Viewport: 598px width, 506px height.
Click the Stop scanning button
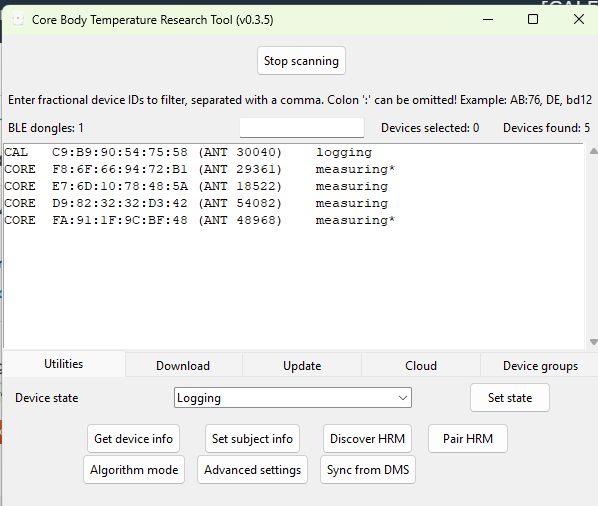point(301,61)
